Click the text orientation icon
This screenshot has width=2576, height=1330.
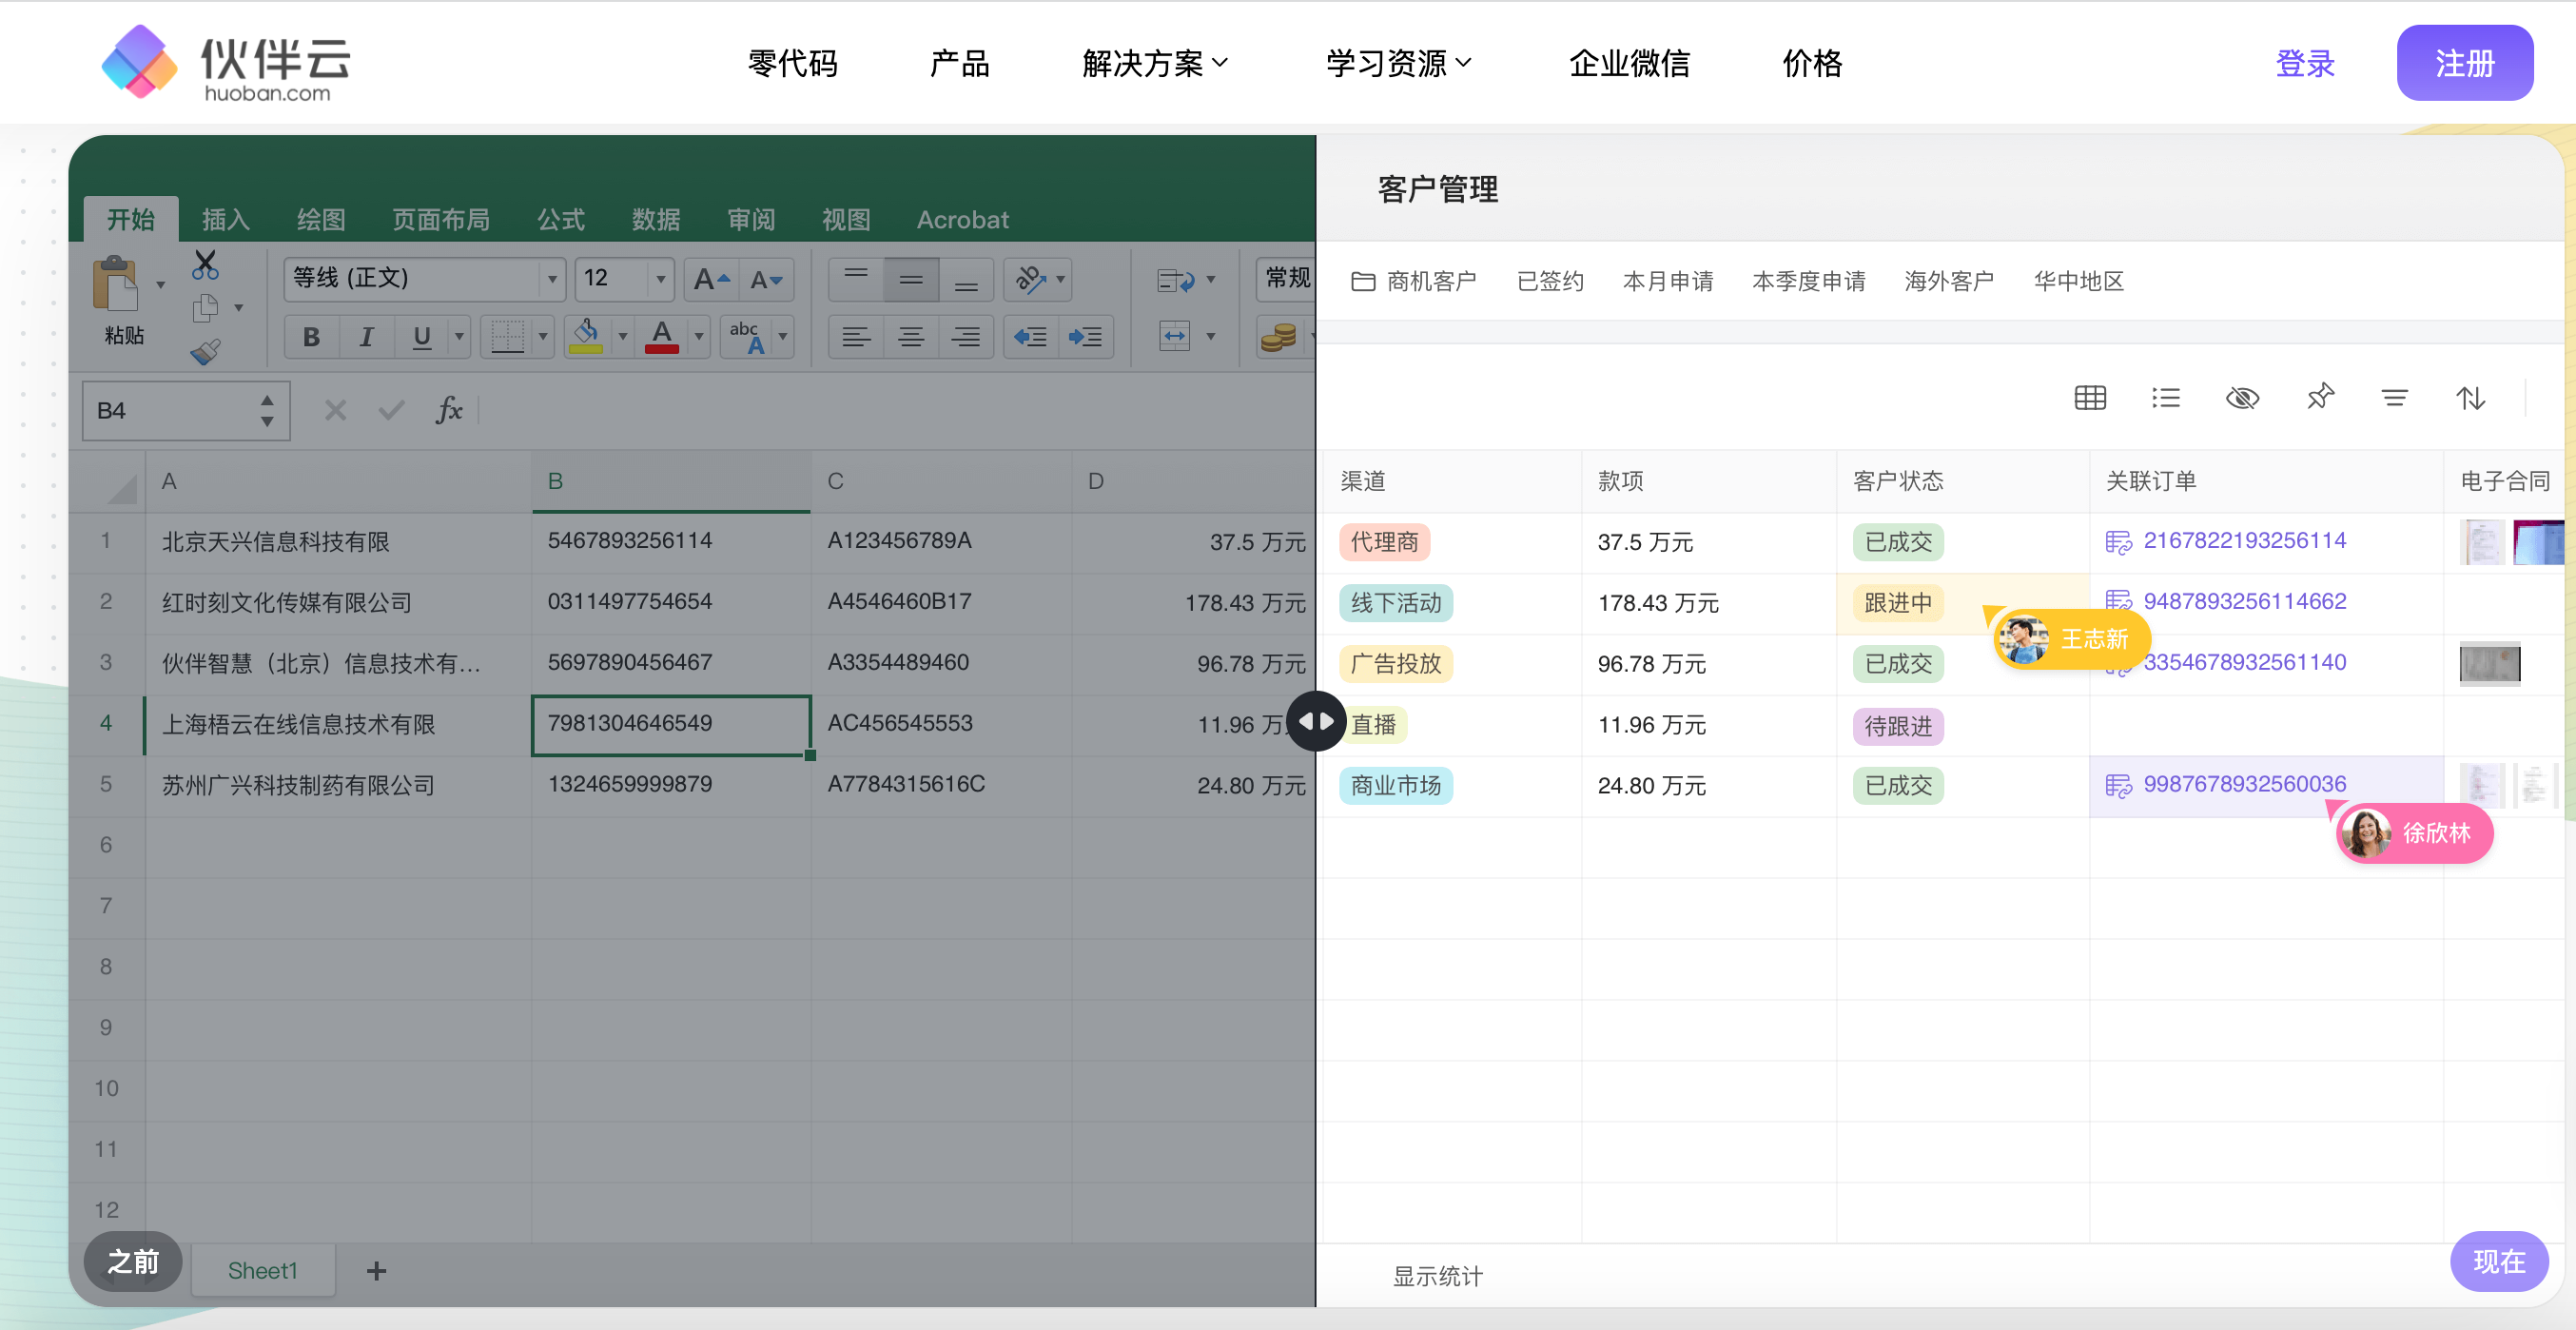coord(1030,279)
